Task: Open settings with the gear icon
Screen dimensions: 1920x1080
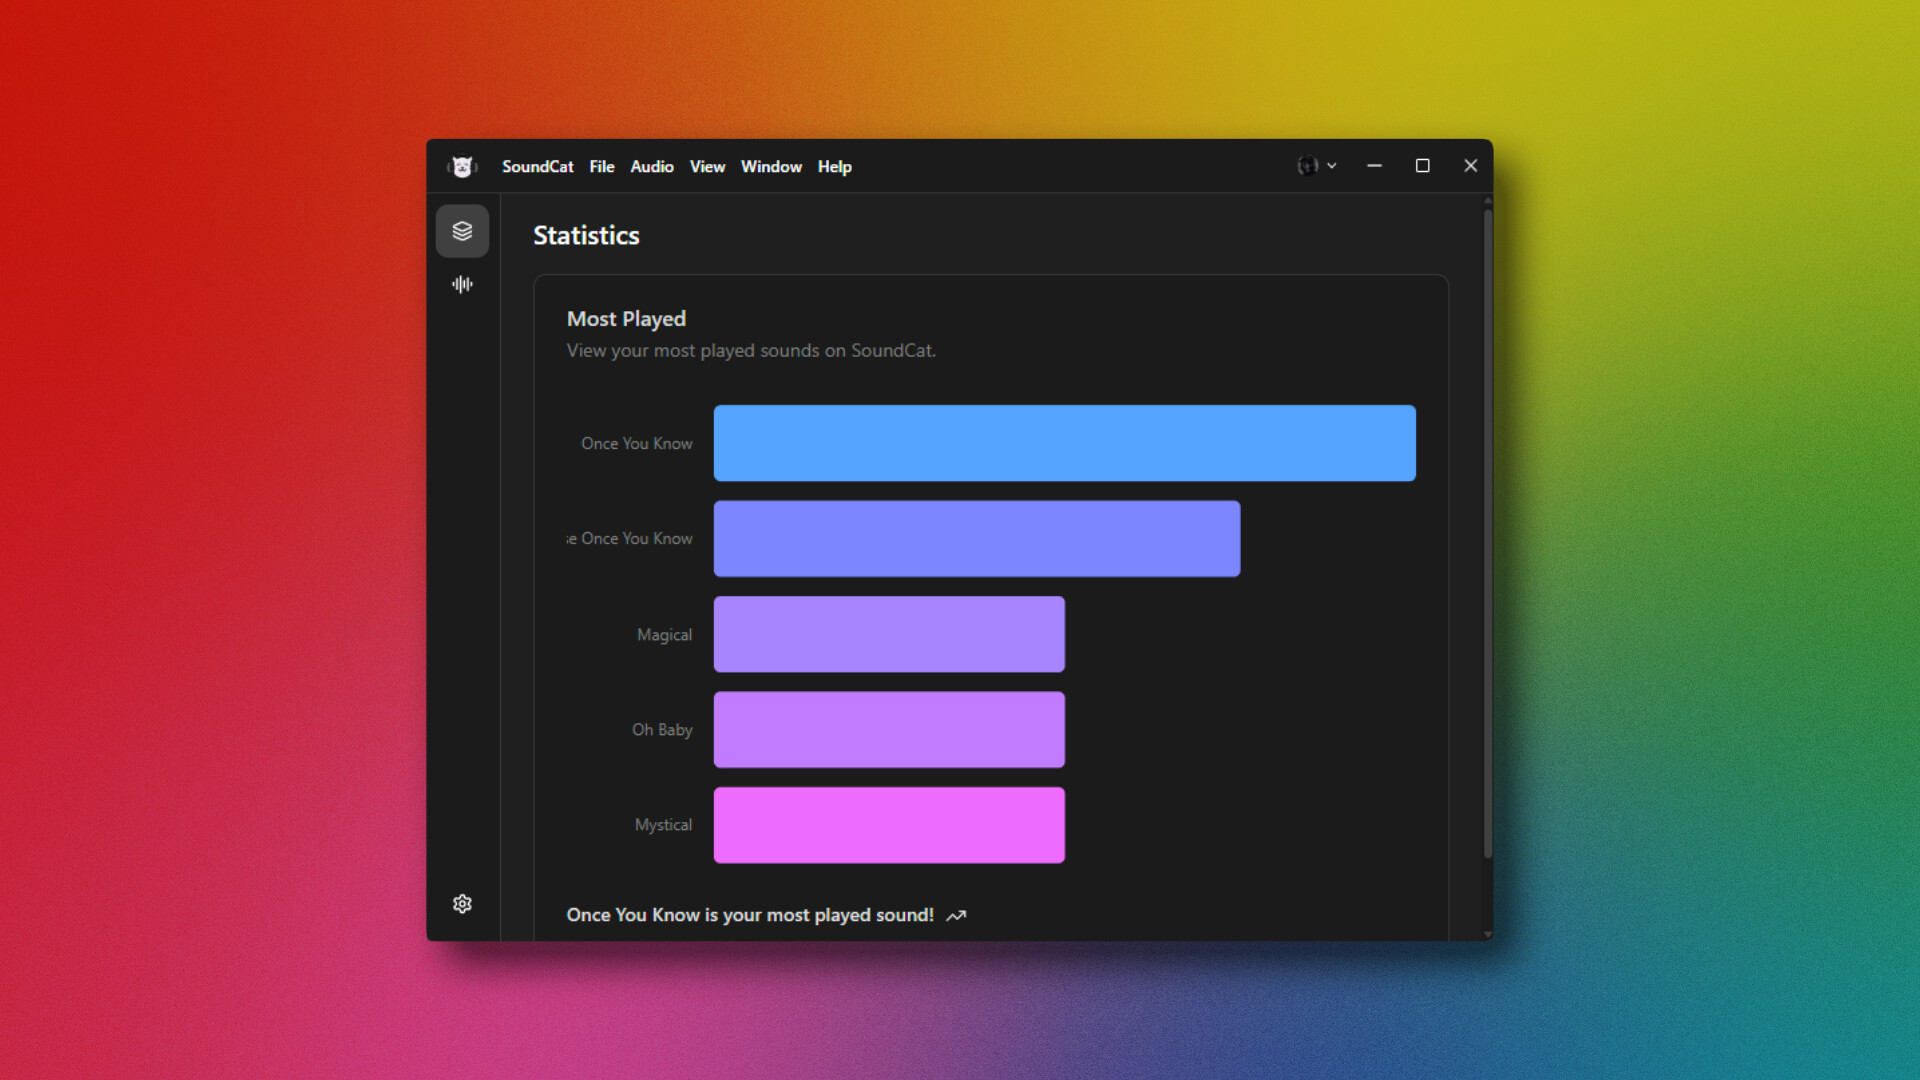Action: tap(462, 903)
